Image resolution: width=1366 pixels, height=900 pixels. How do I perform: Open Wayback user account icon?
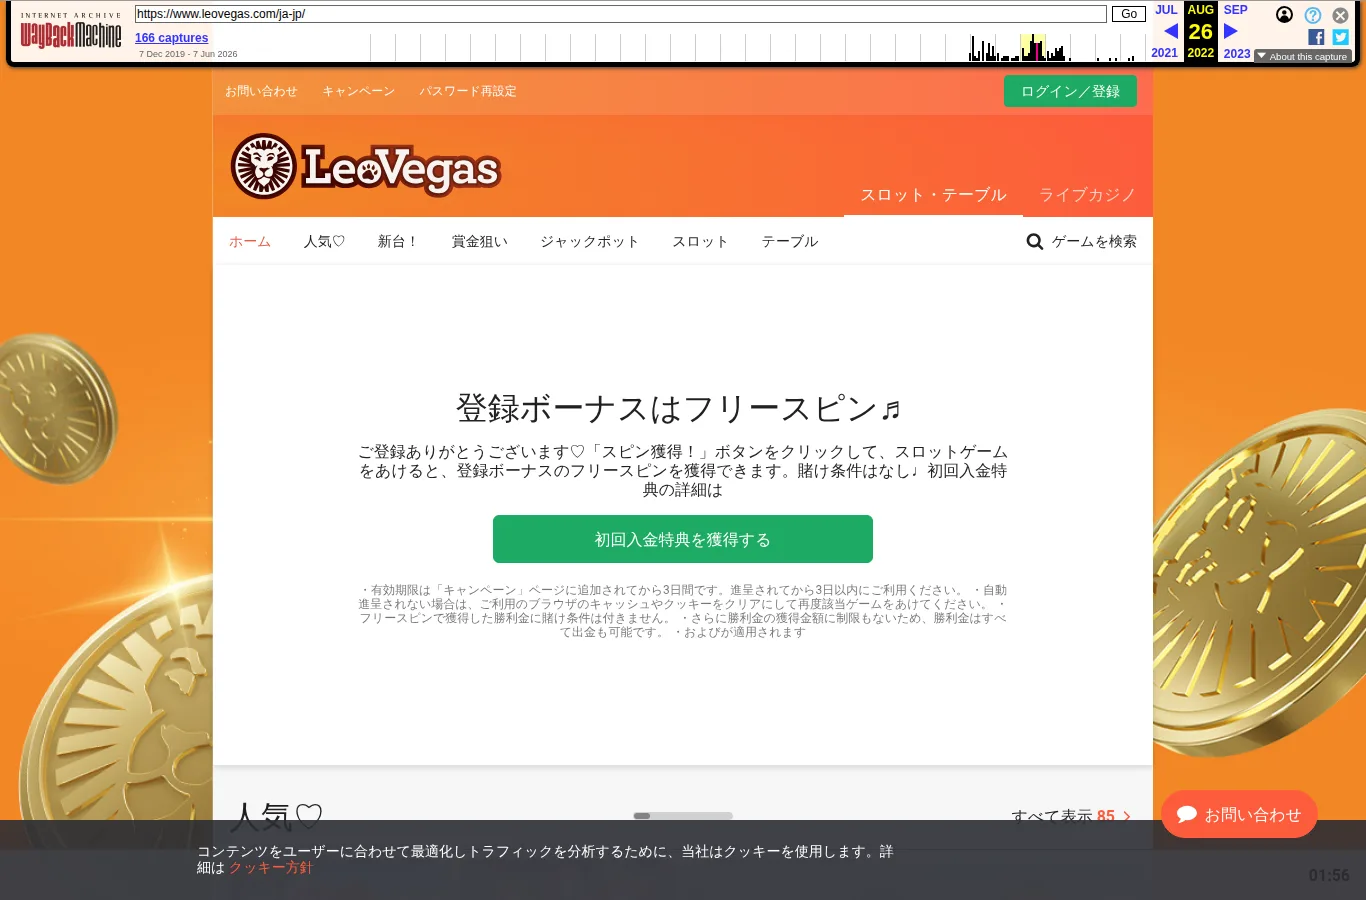click(1285, 14)
